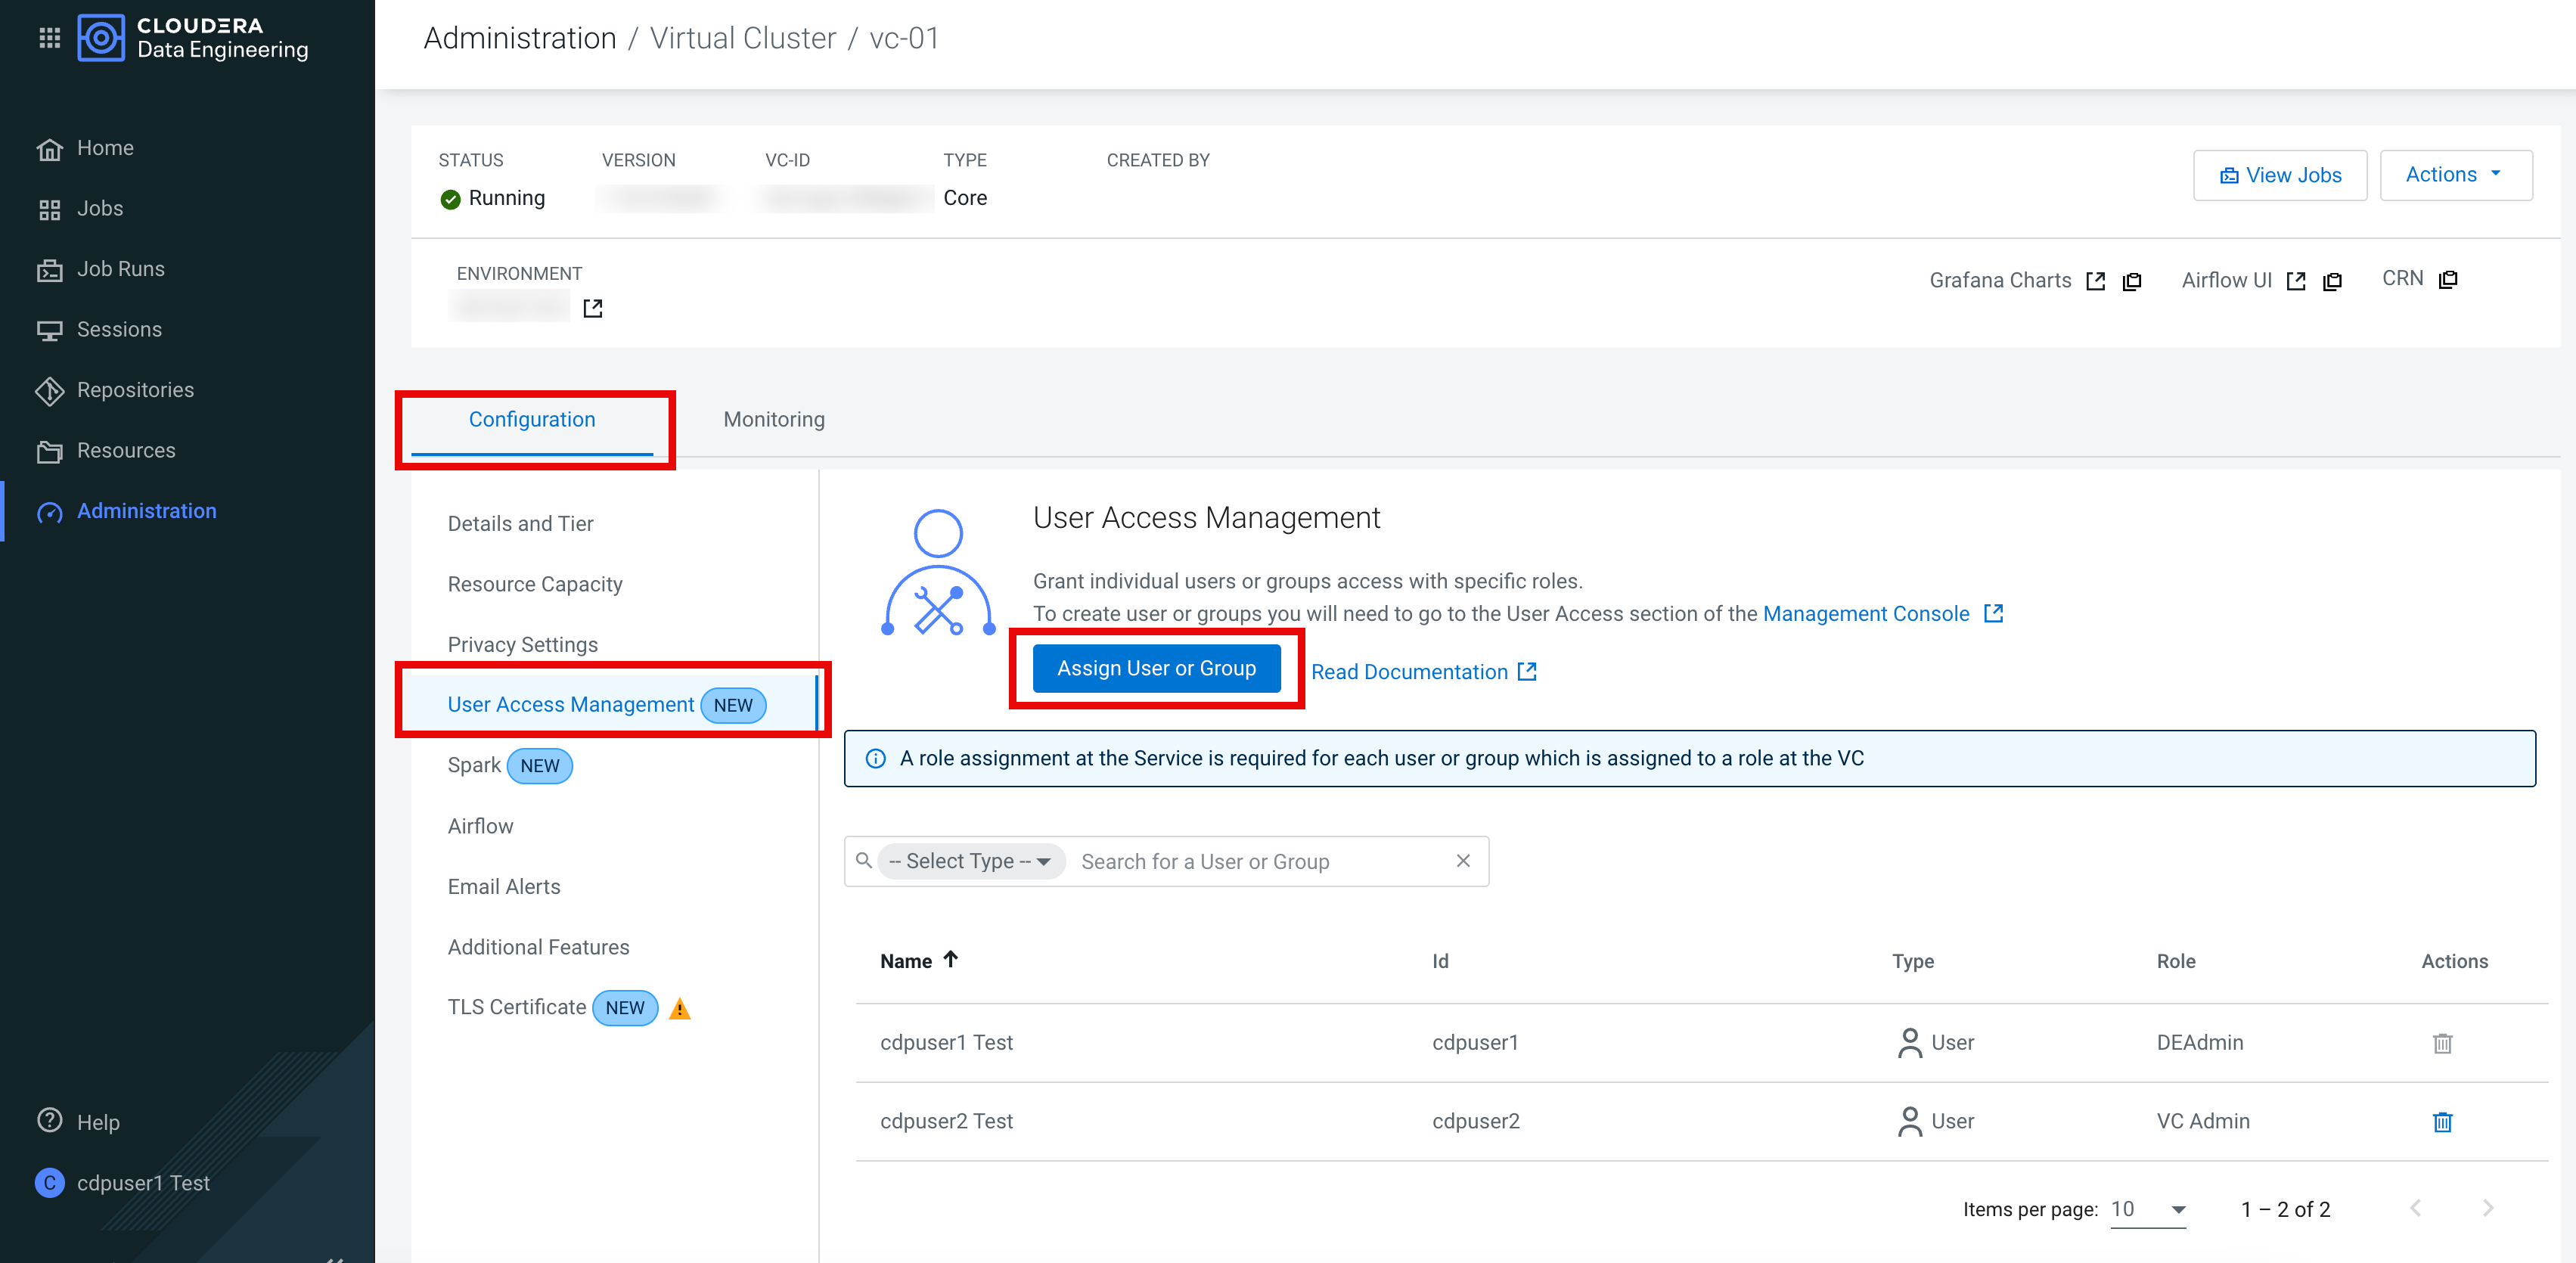This screenshot has height=1263, width=2576.
Task: Clear the user search field
Action: (x=1462, y=861)
